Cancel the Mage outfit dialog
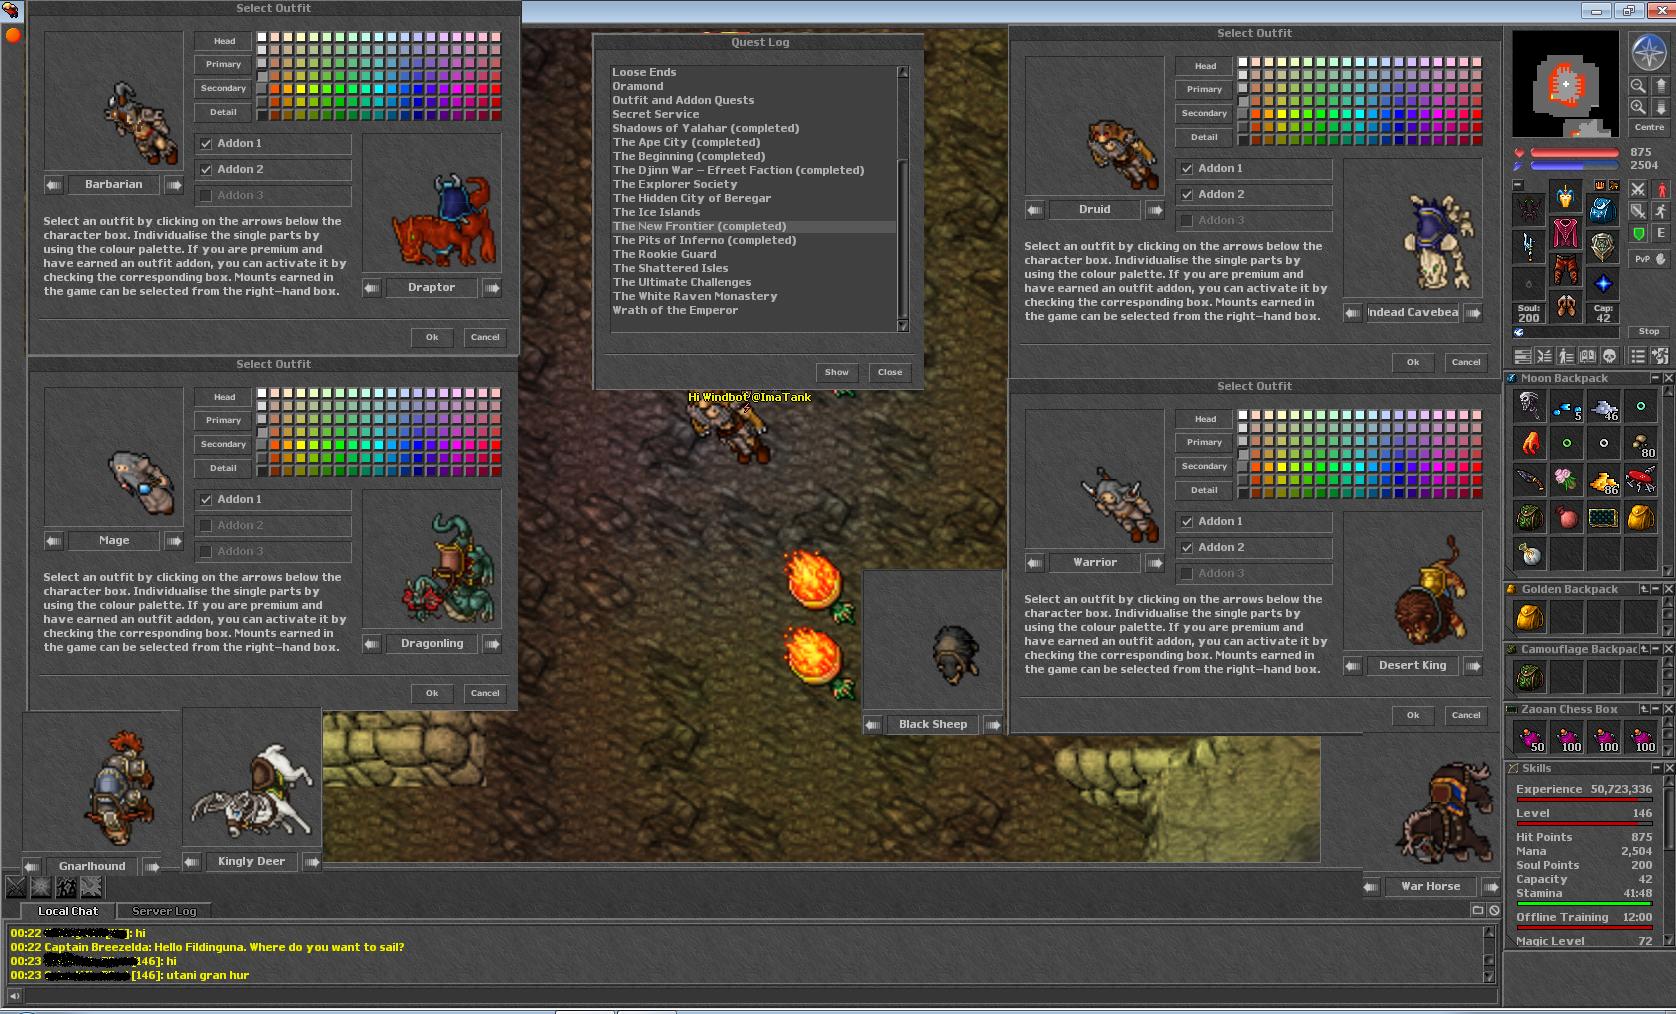 coord(485,694)
